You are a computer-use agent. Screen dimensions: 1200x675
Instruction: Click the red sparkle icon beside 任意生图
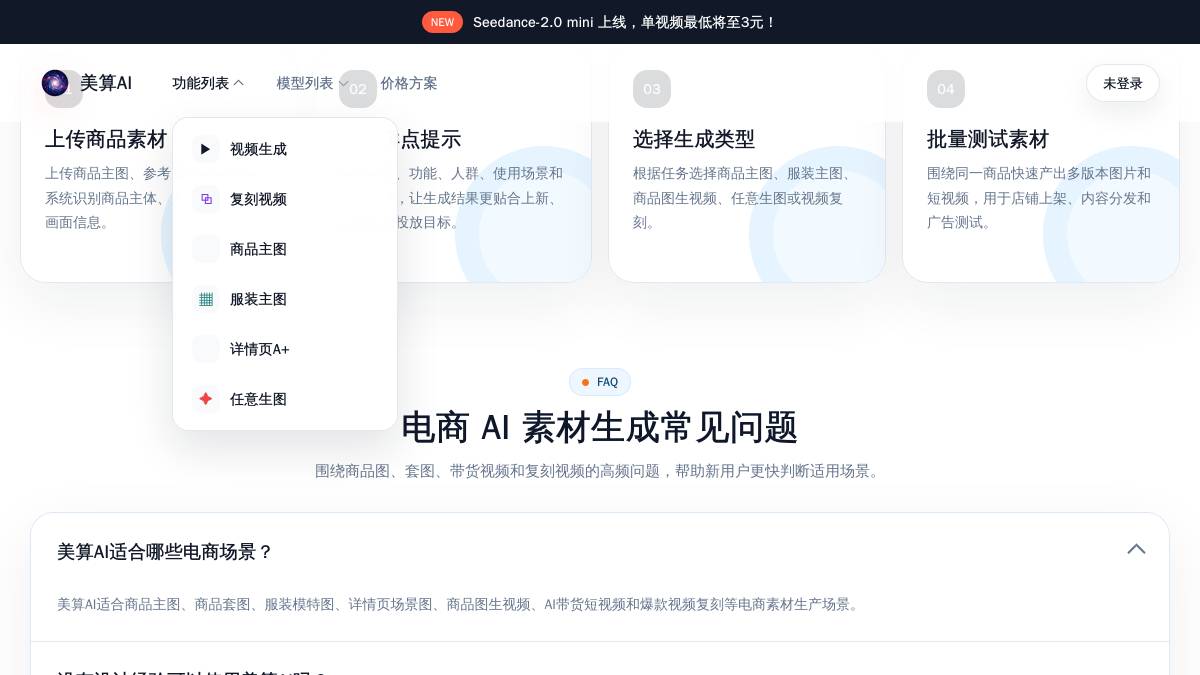[206, 399]
